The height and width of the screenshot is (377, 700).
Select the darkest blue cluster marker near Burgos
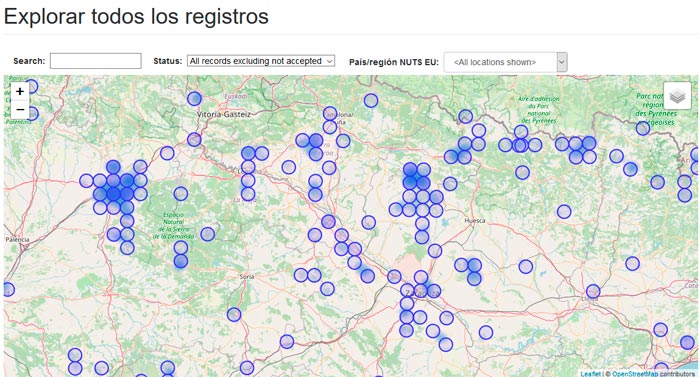point(113,194)
